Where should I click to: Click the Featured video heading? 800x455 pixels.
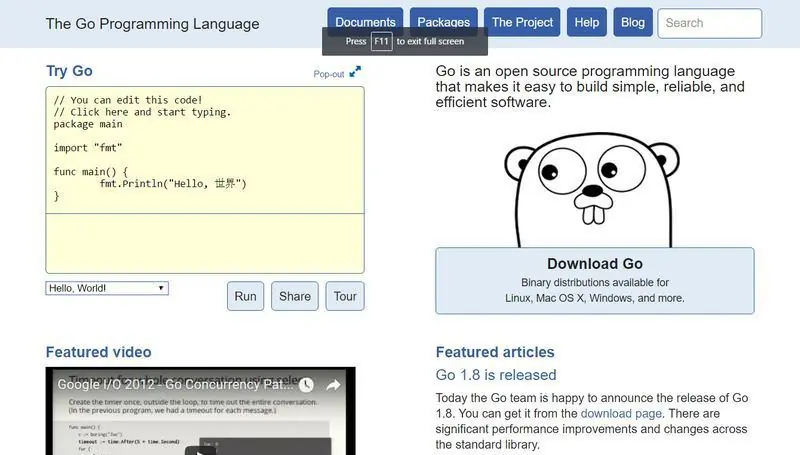pyautogui.click(x=98, y=352)
